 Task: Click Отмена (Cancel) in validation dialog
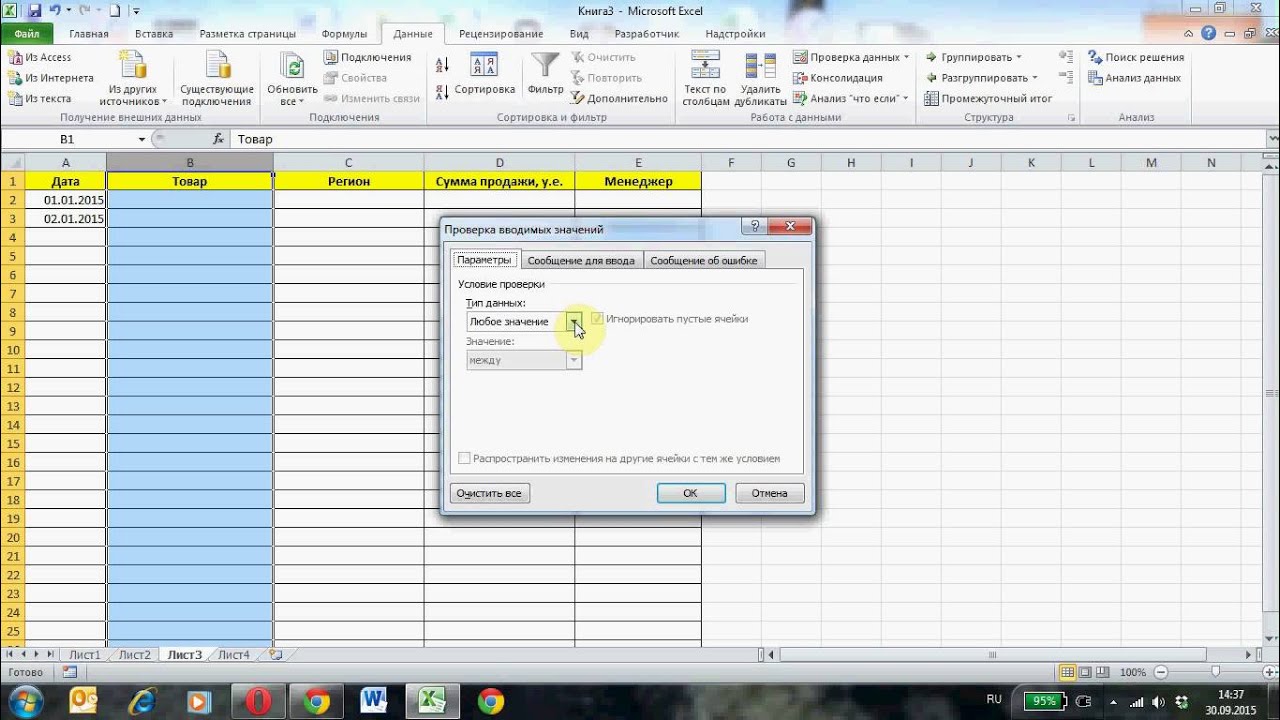(x=770, y=493)
